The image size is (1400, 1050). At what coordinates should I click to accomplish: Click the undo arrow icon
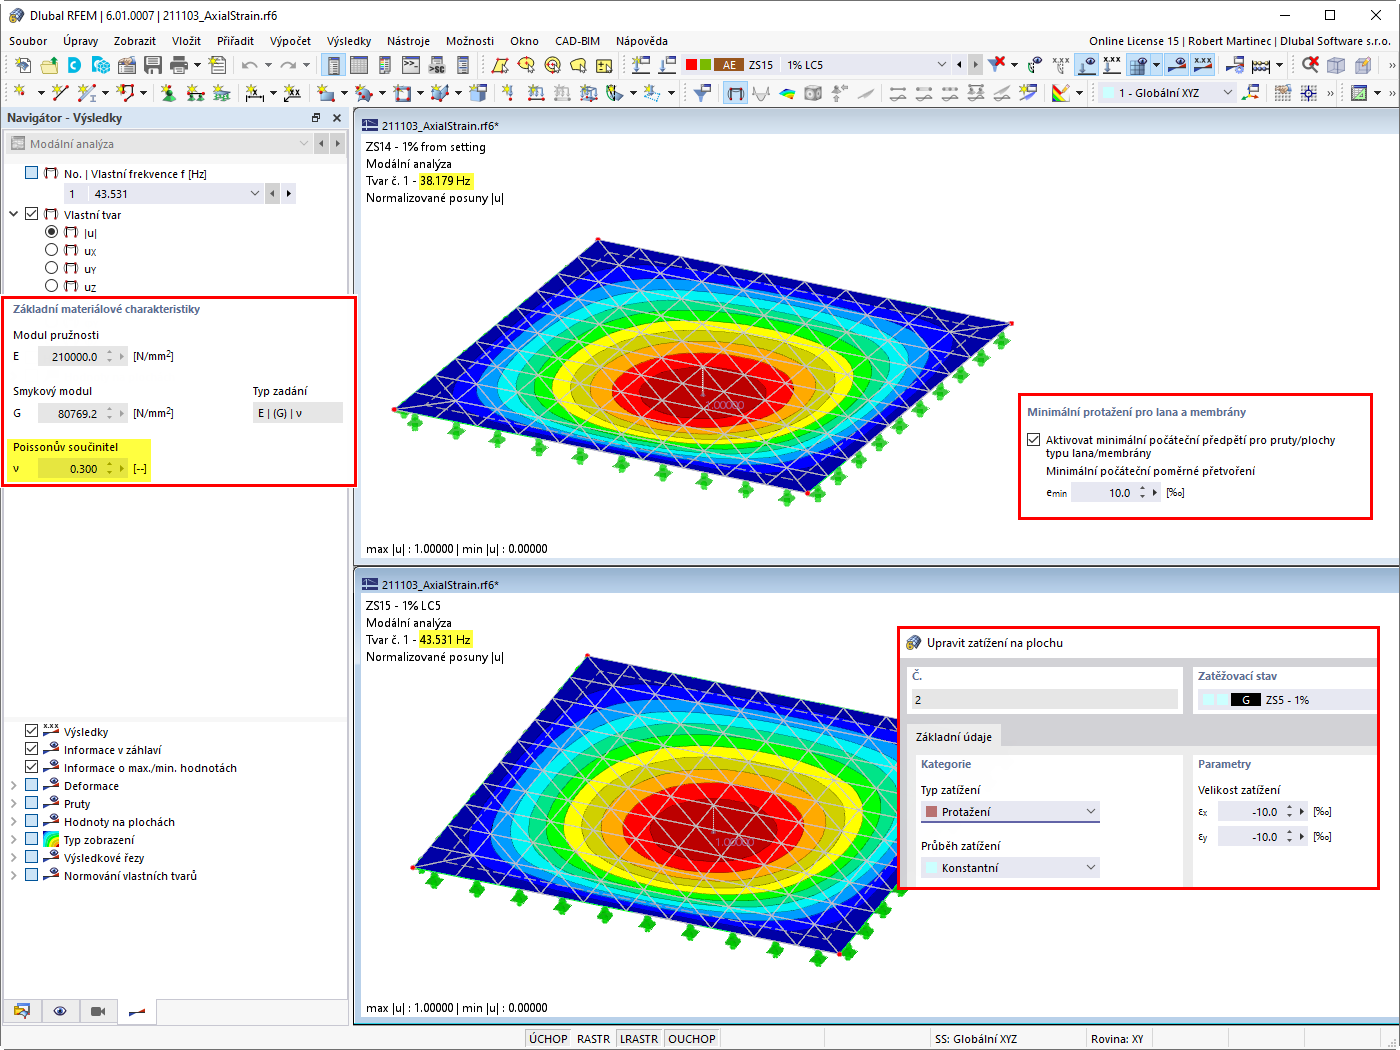click(248, 65)
